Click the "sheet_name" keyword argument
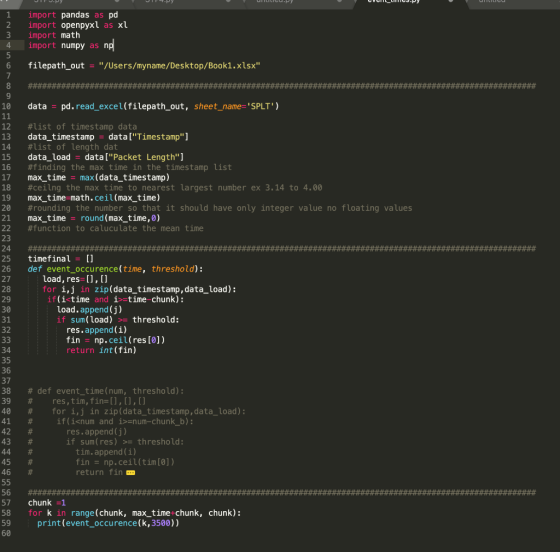 click(x=218, y=106)
